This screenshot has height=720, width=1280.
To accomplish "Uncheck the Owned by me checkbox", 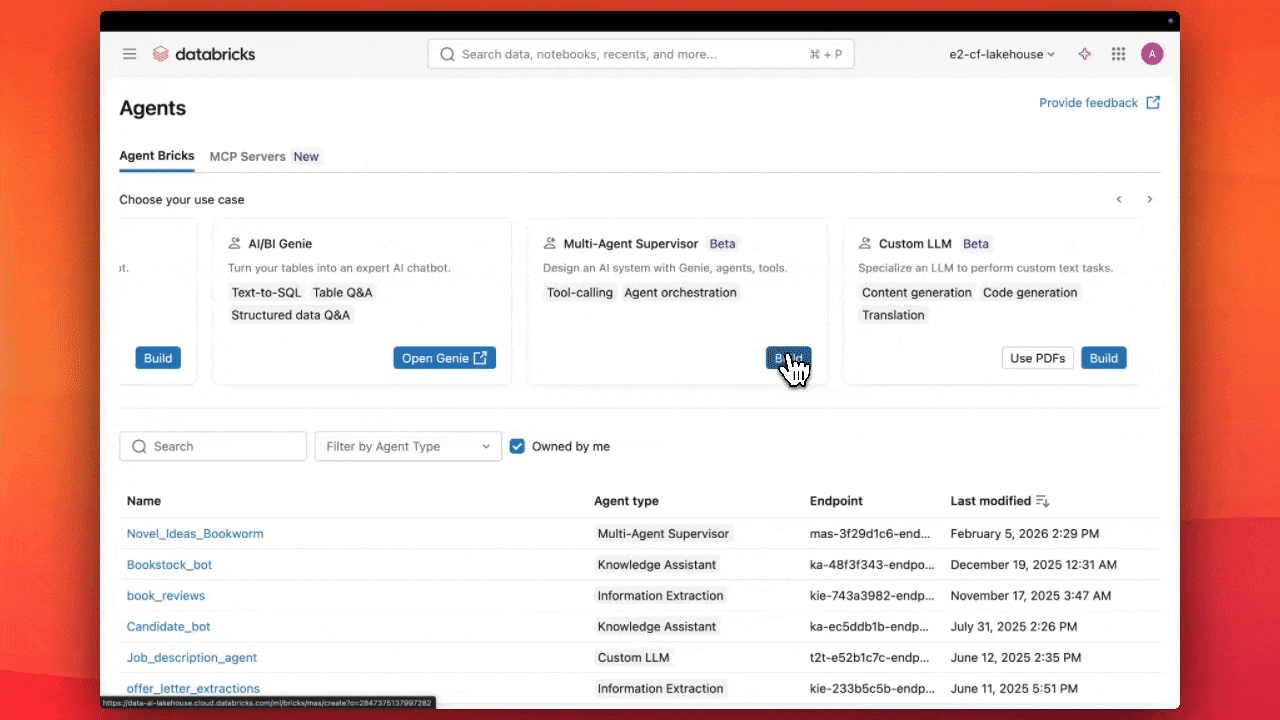I will pos(517,446).
